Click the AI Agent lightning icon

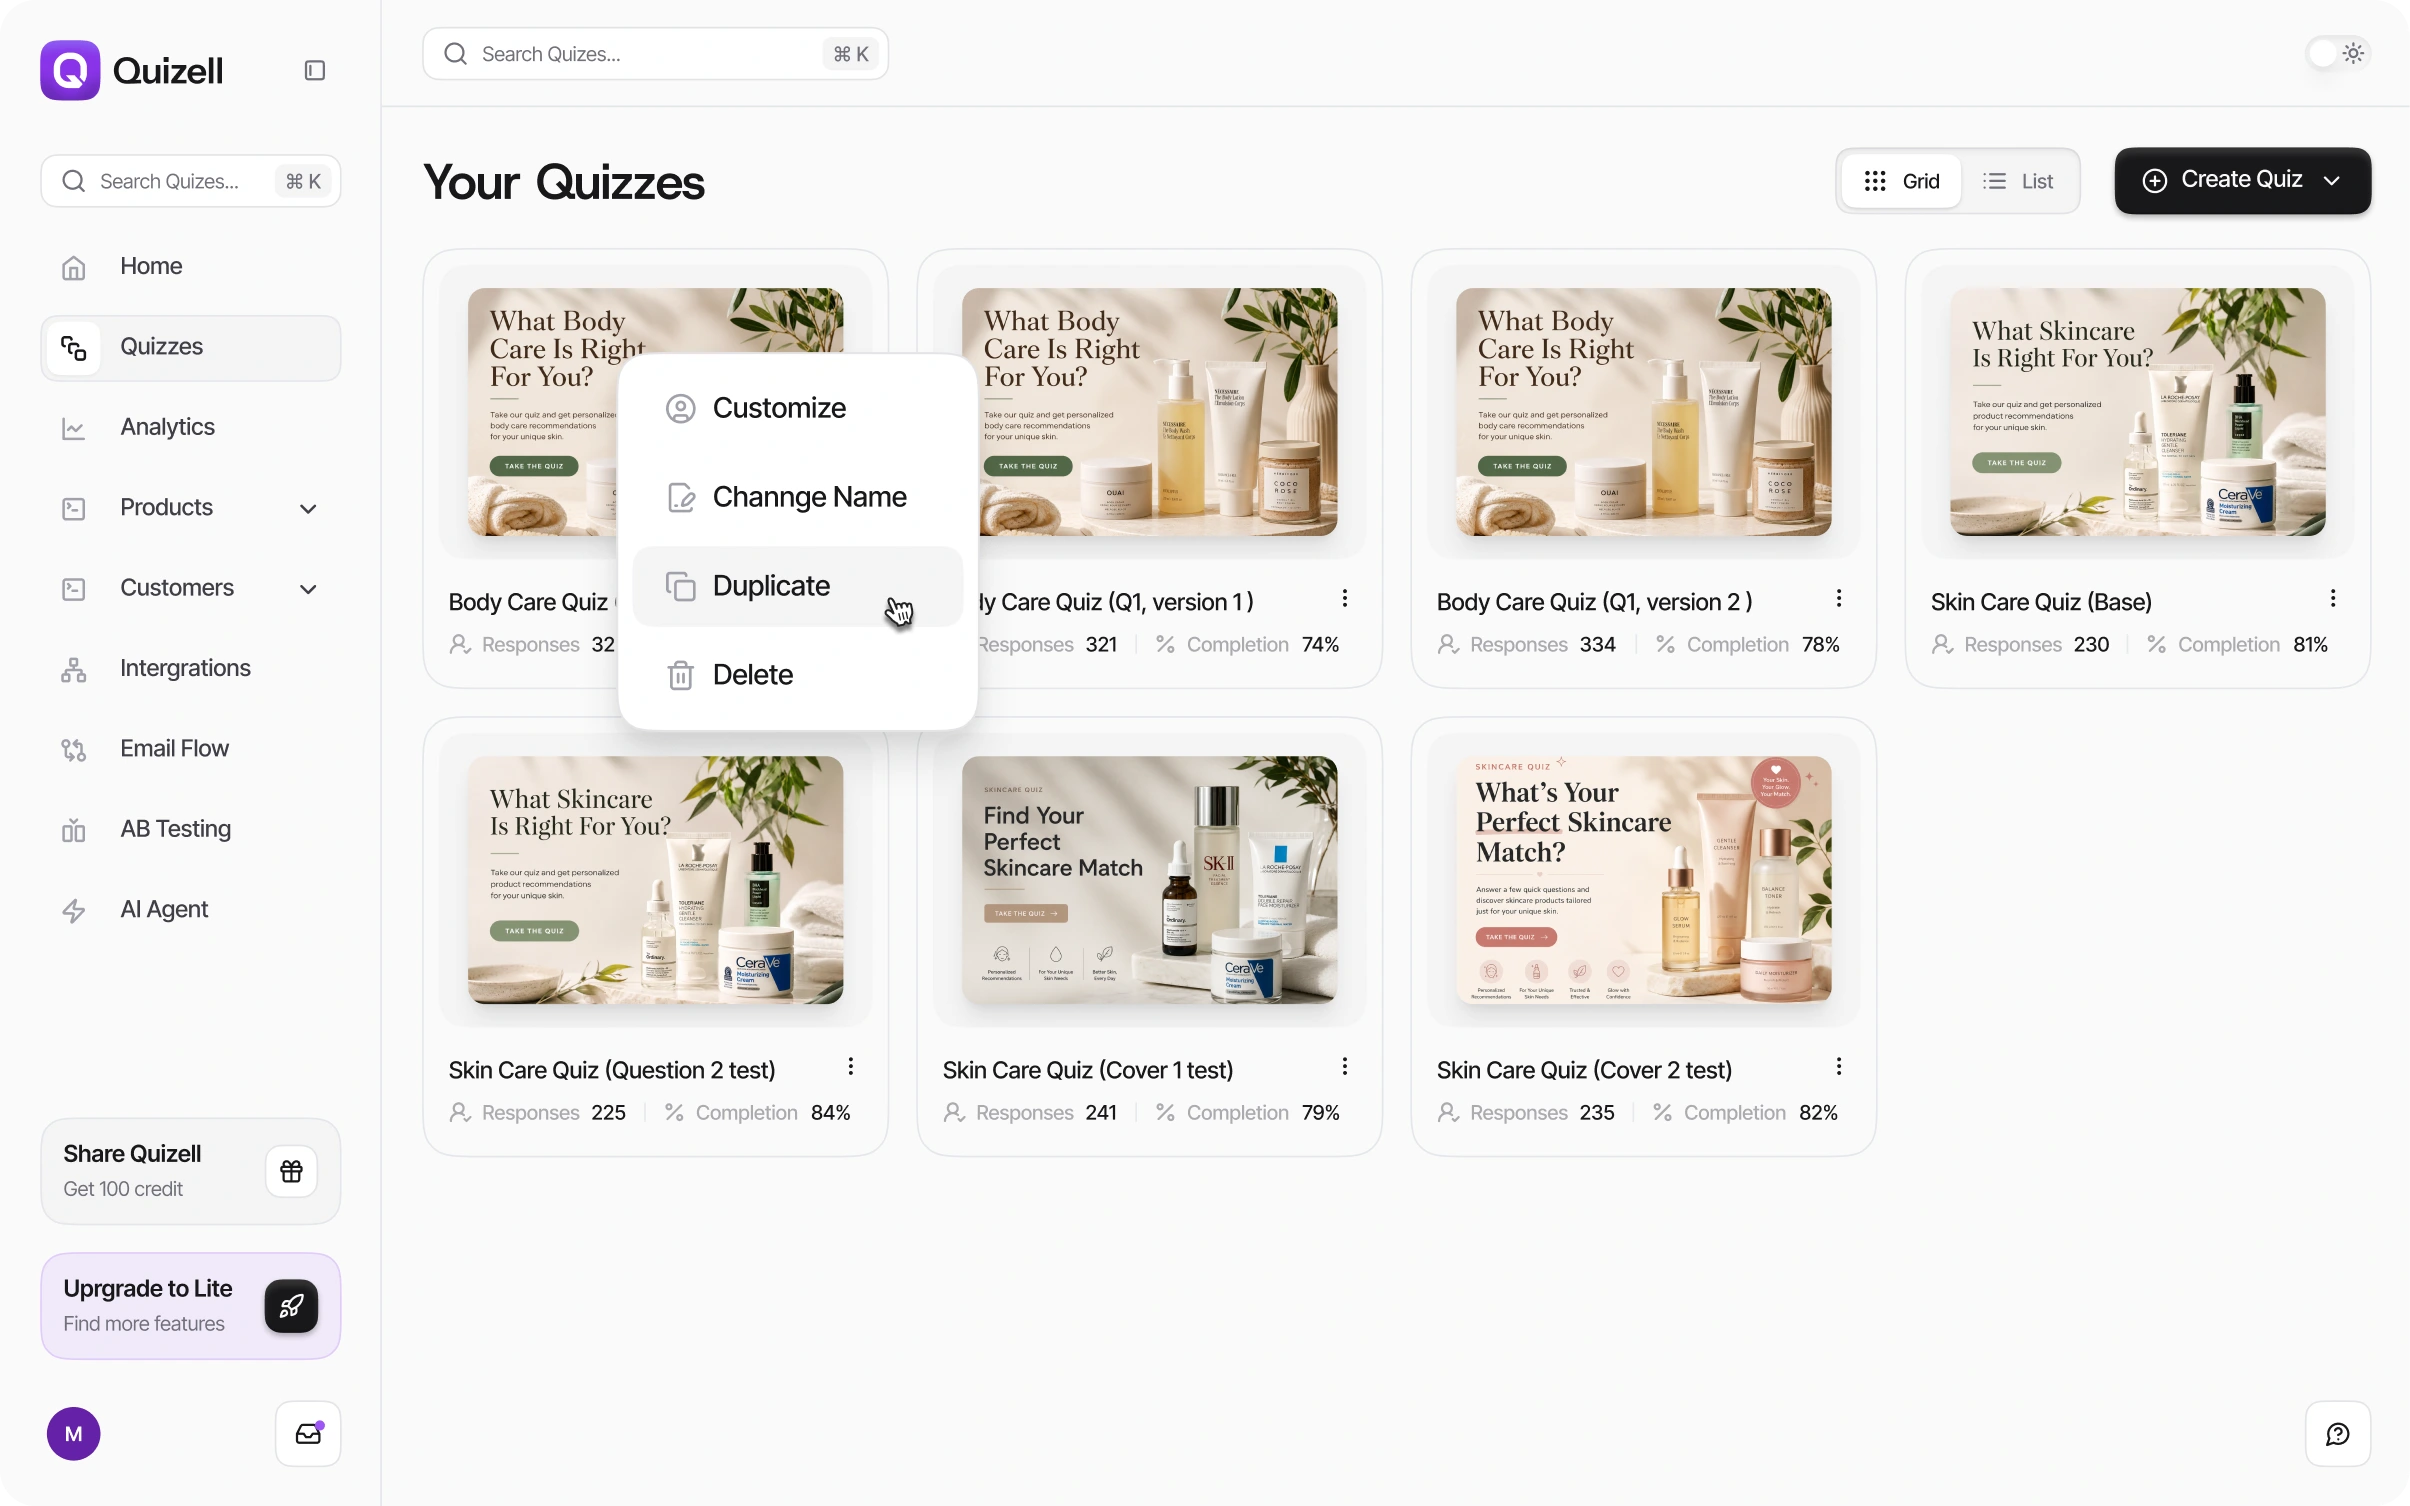click(x=73, y=910)
